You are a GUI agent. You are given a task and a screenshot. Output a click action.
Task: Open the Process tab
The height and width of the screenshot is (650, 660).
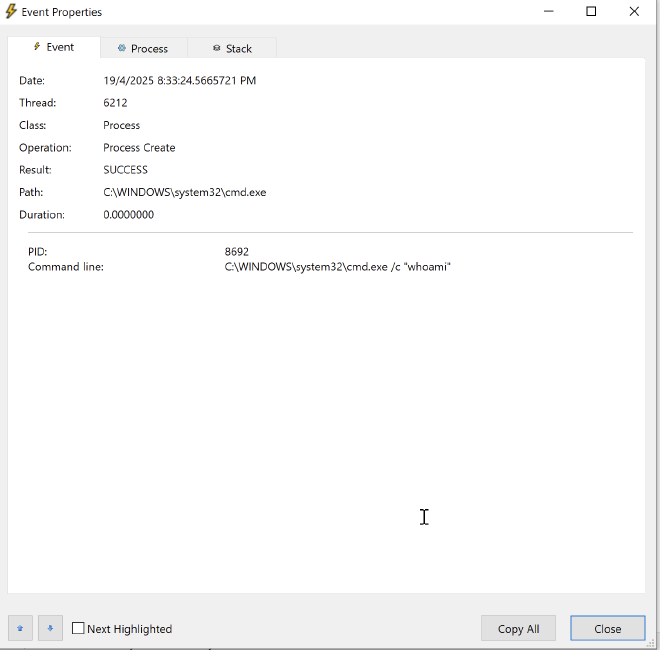coord(142,48)
